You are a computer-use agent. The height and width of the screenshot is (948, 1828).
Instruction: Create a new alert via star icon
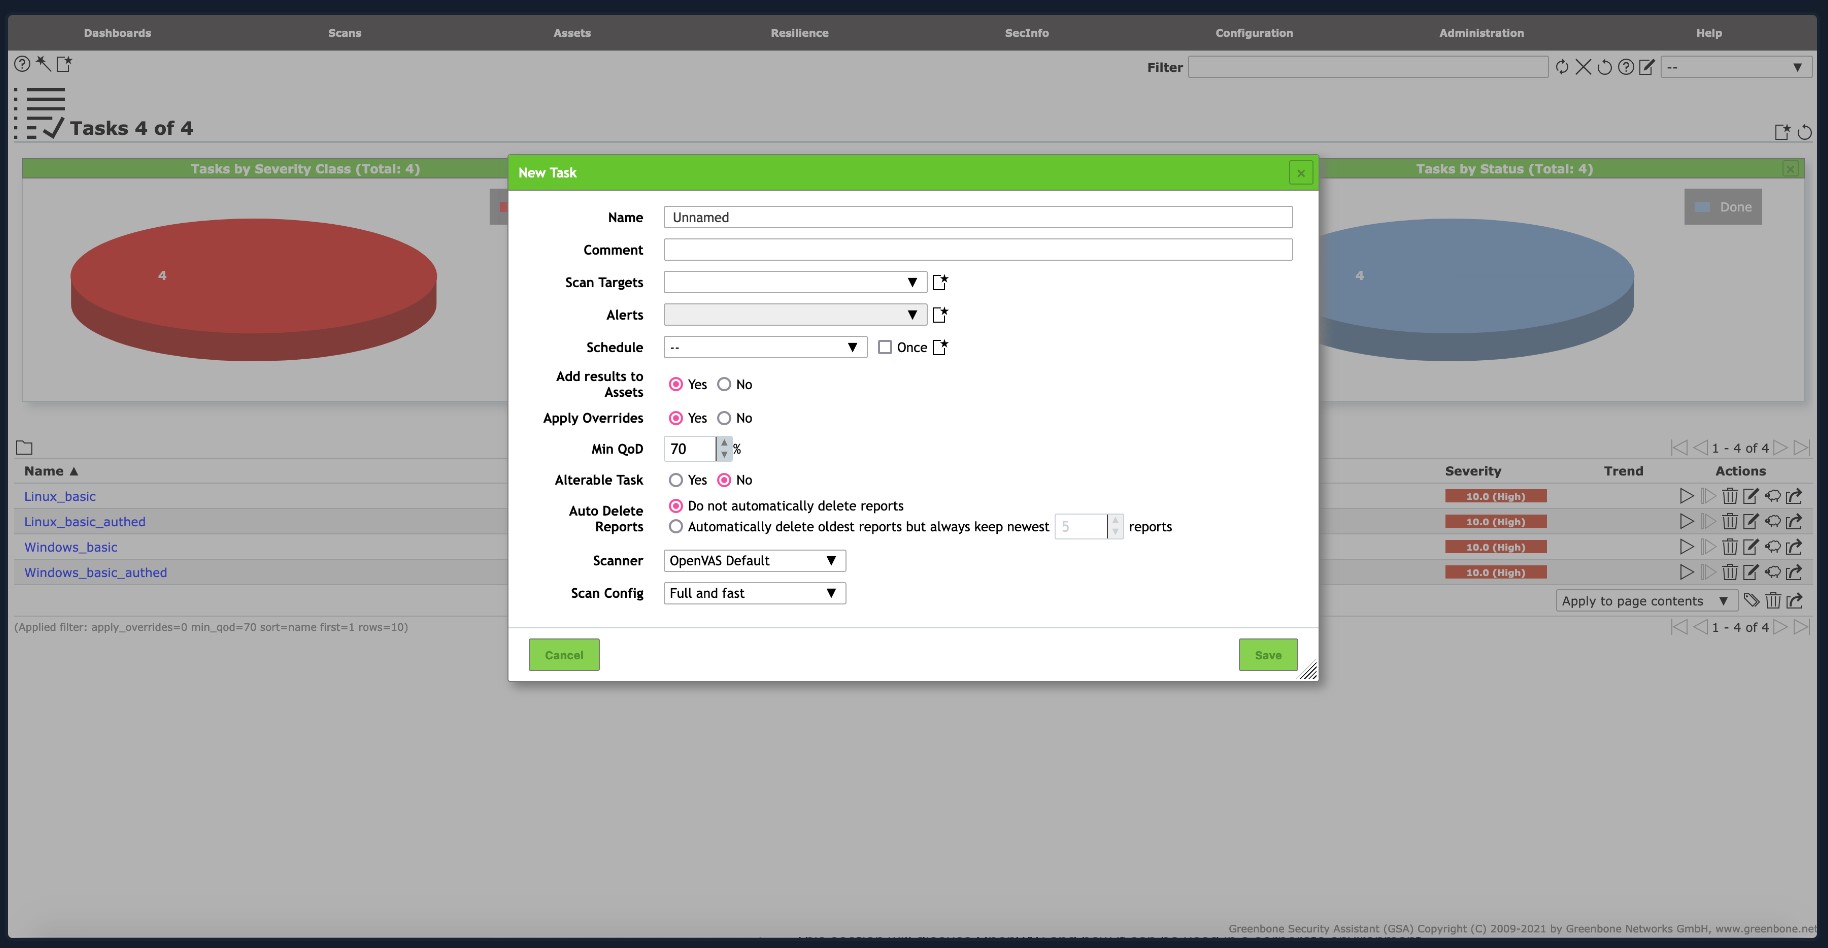pos(940,314)
